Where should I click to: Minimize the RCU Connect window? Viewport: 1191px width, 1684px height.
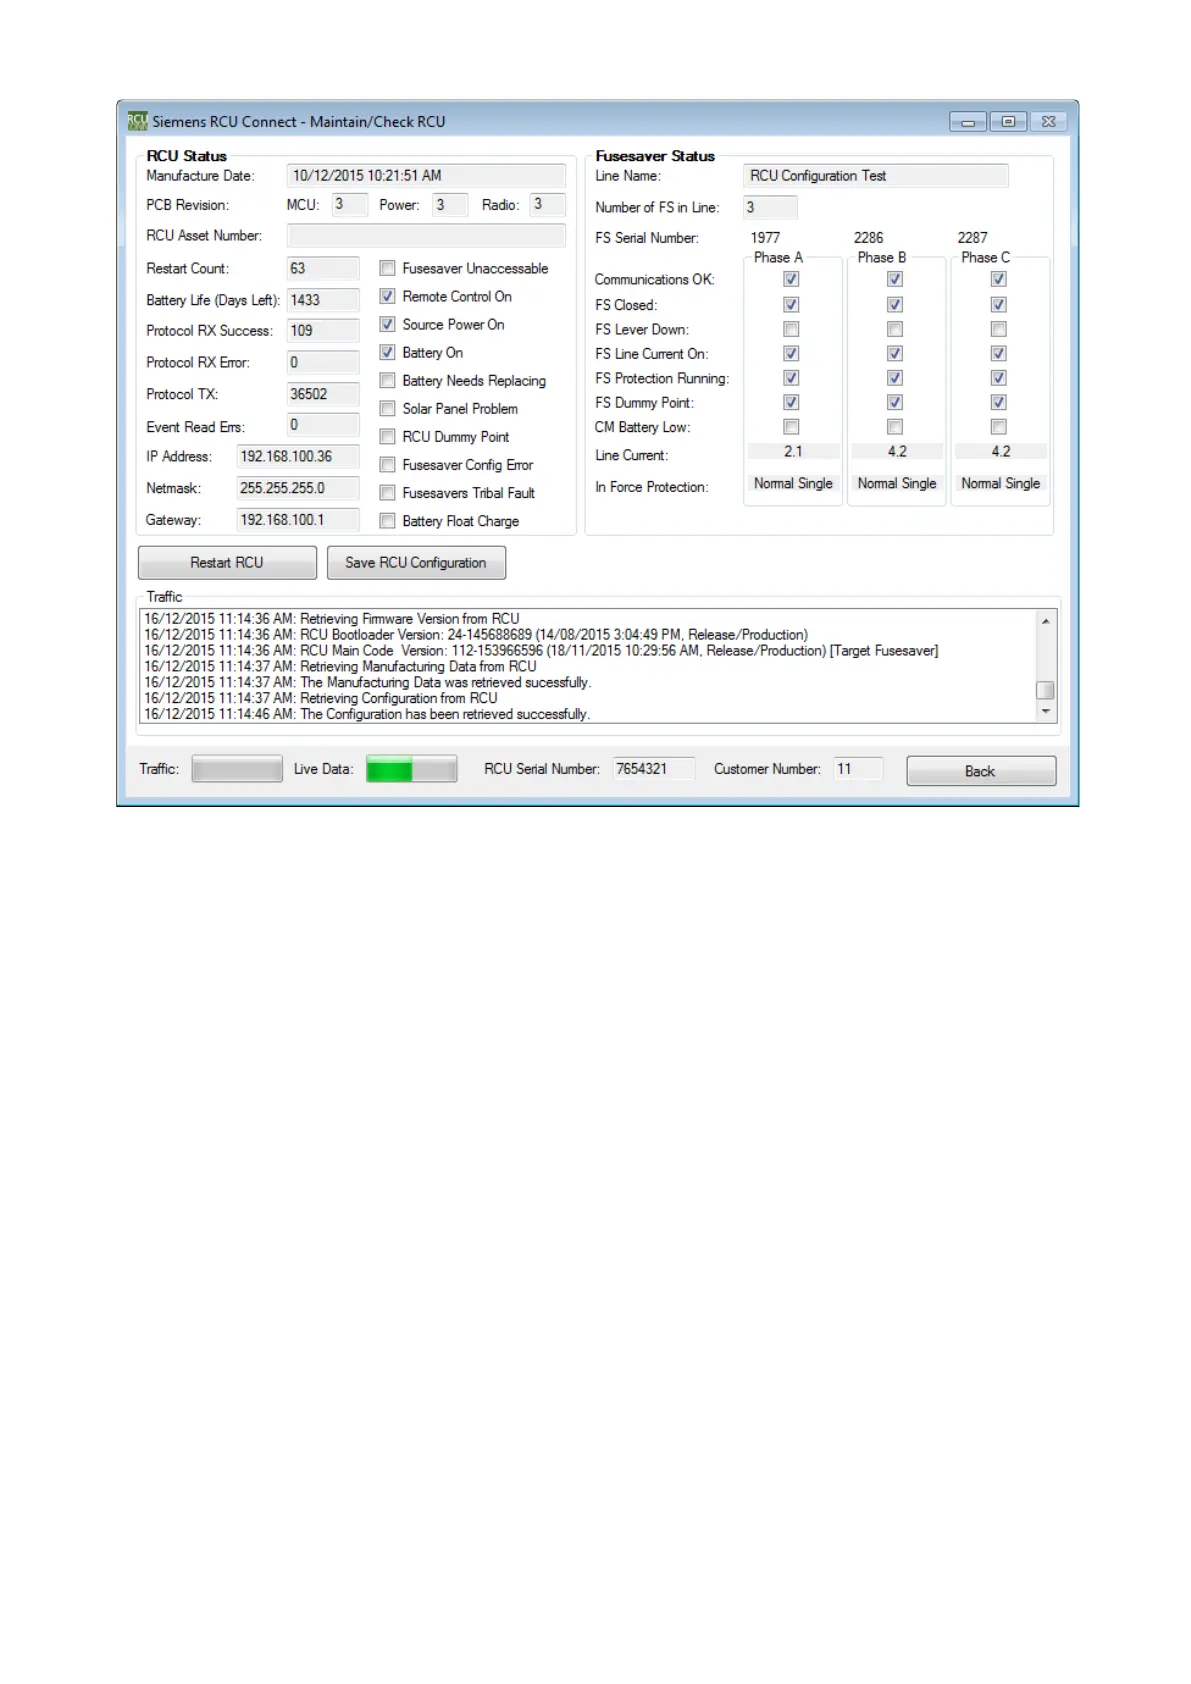[968, 122]
